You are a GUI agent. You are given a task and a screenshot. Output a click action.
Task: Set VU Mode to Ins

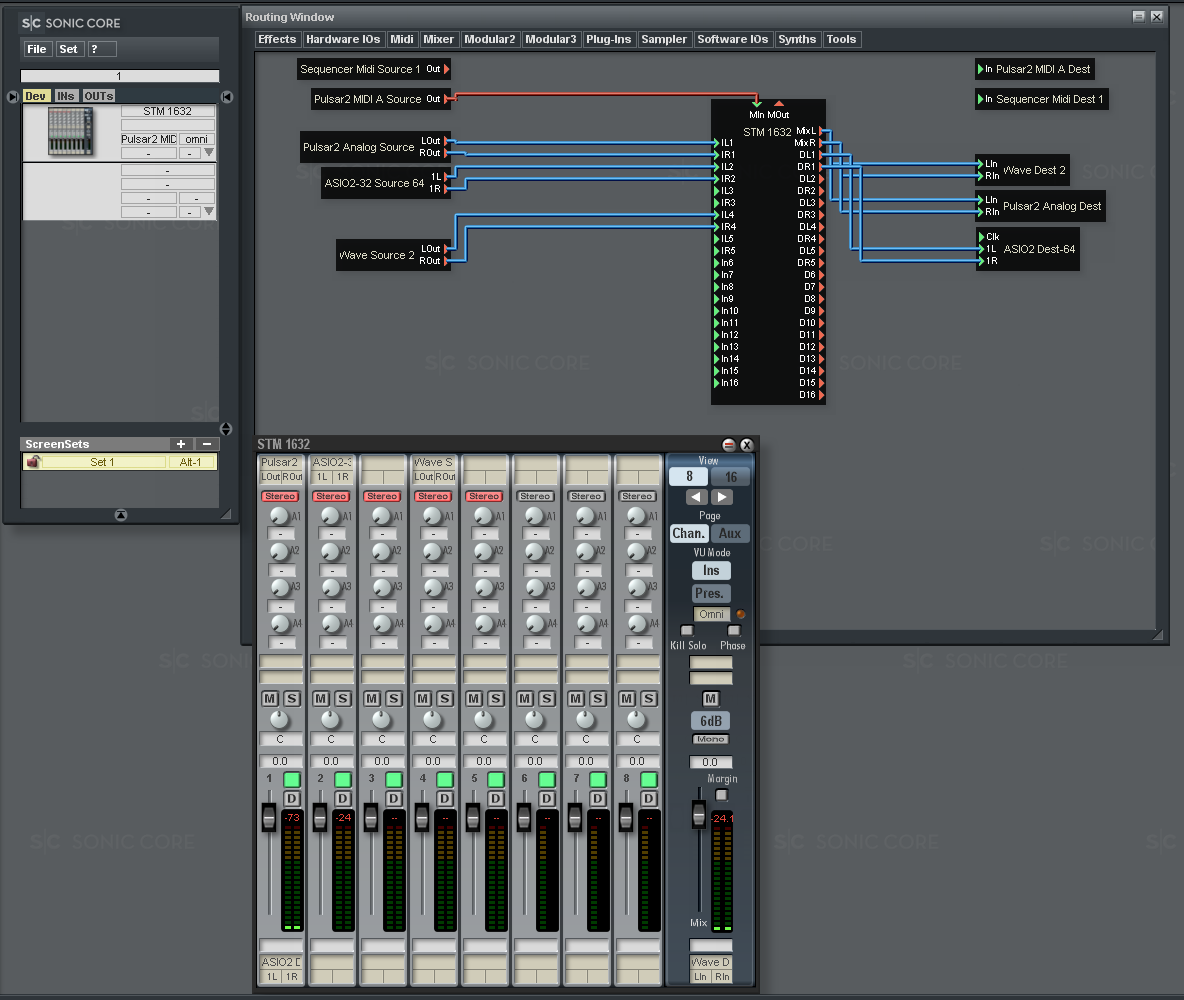point(711,570)
